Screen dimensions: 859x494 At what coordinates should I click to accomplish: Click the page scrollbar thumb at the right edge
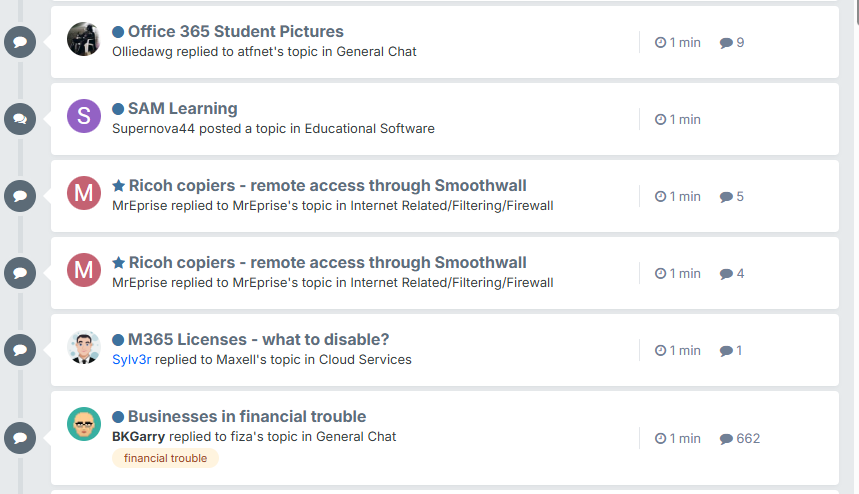[x=857, y=12]
